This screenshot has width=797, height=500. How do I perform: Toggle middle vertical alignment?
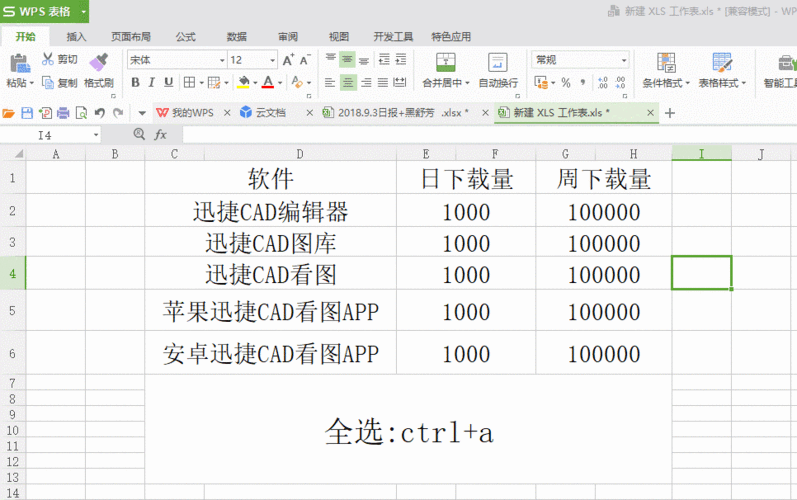click(347, 60)
